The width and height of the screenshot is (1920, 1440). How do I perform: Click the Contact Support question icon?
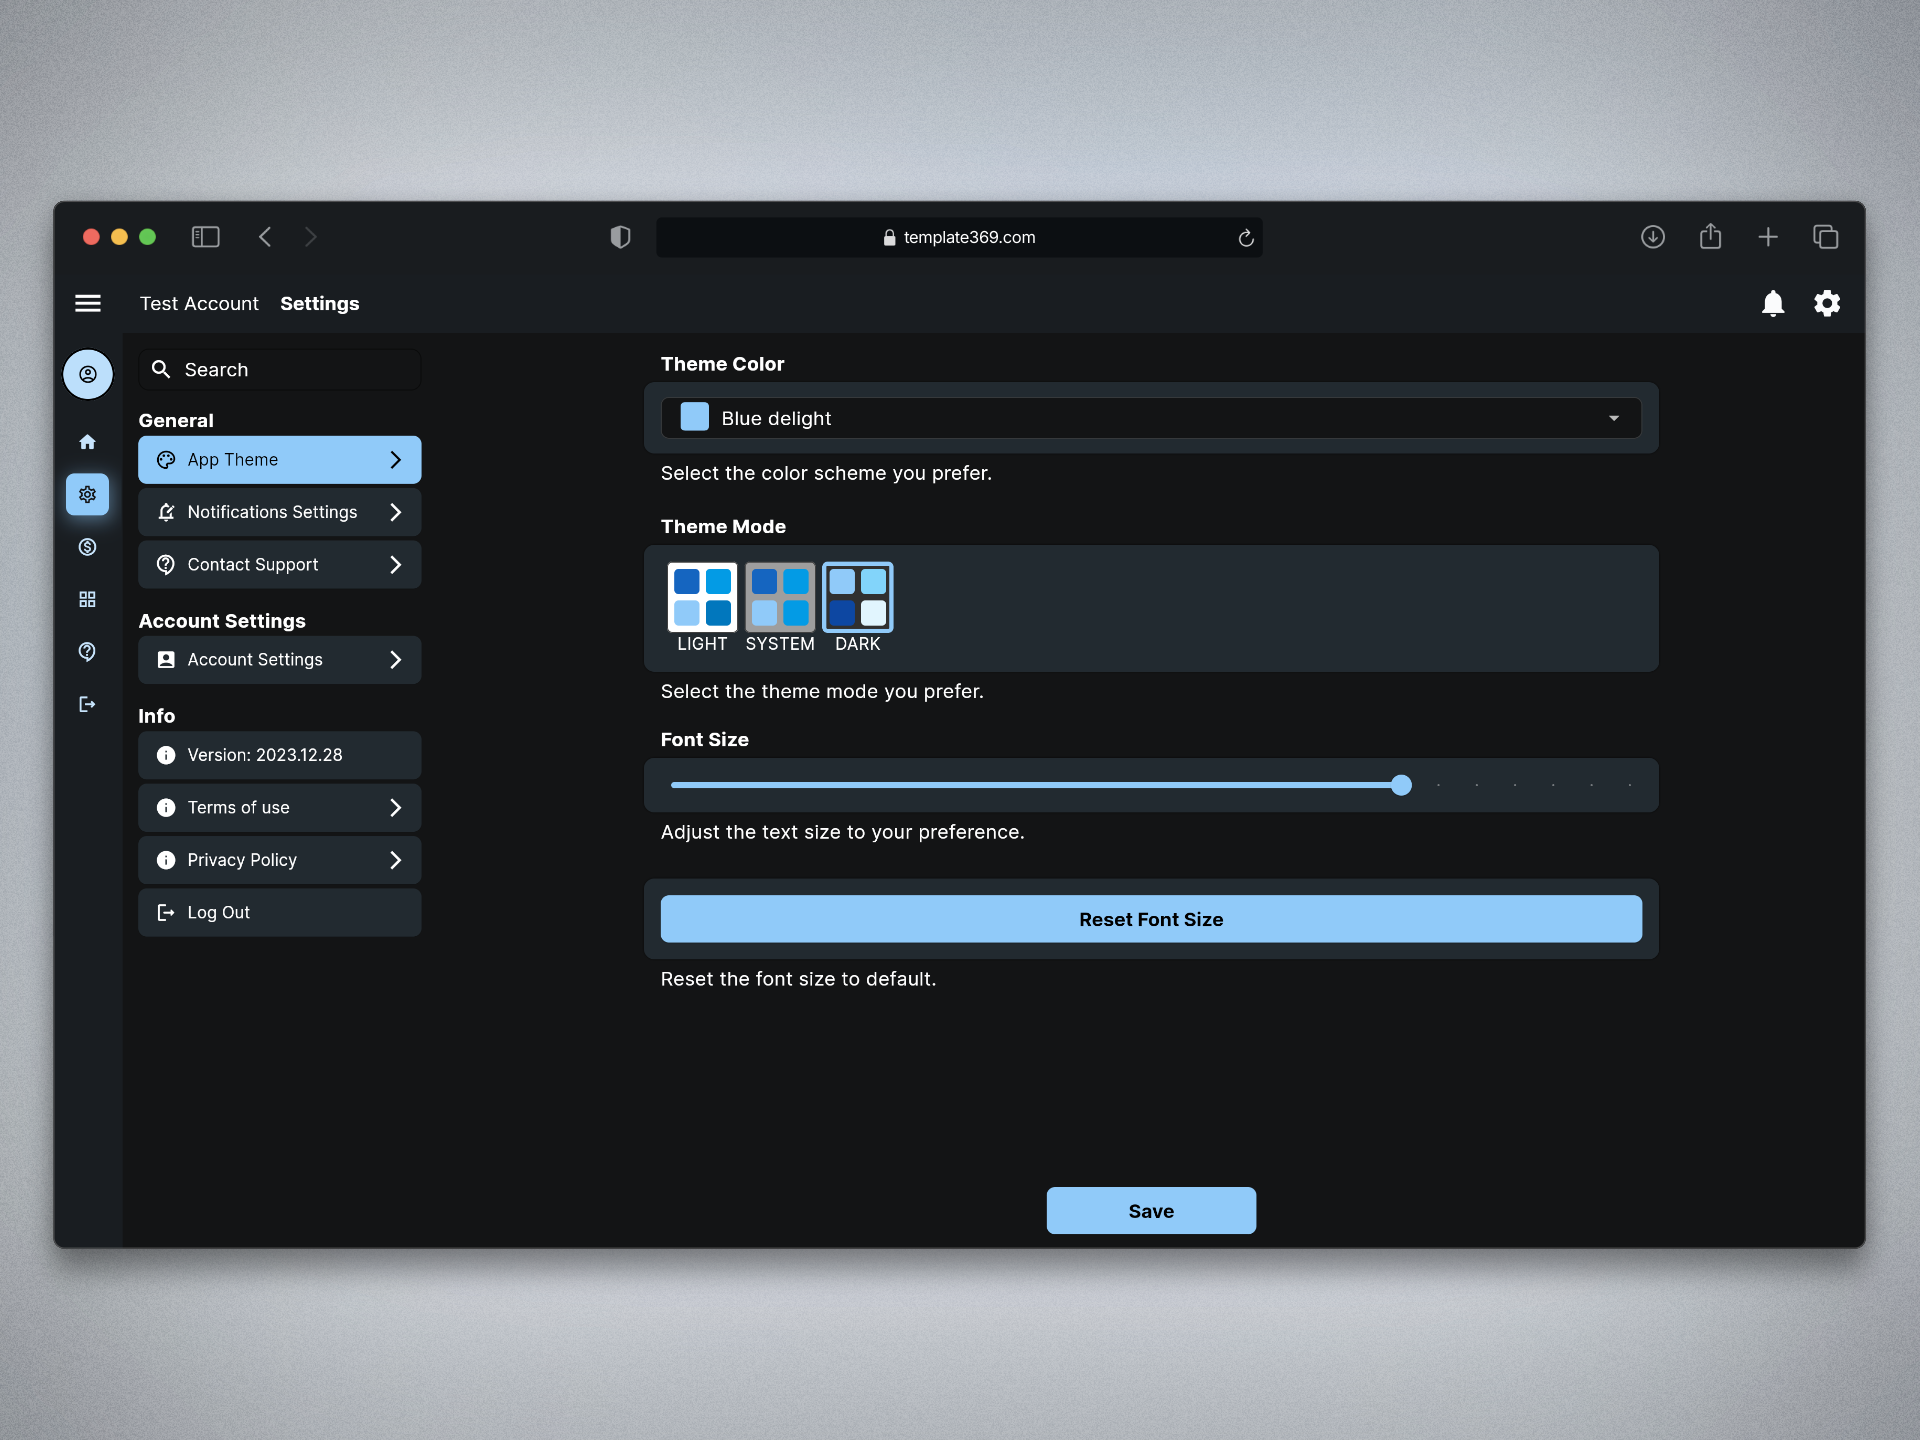click(x=166, y=565)
